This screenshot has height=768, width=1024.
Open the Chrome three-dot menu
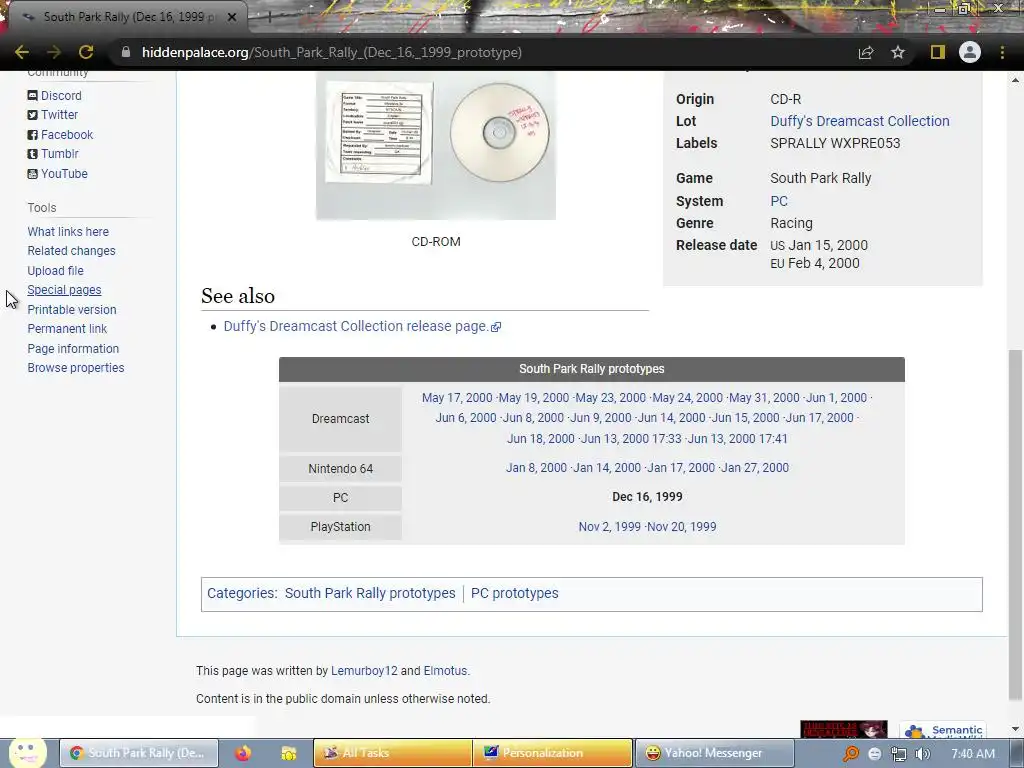point(1002,52)
